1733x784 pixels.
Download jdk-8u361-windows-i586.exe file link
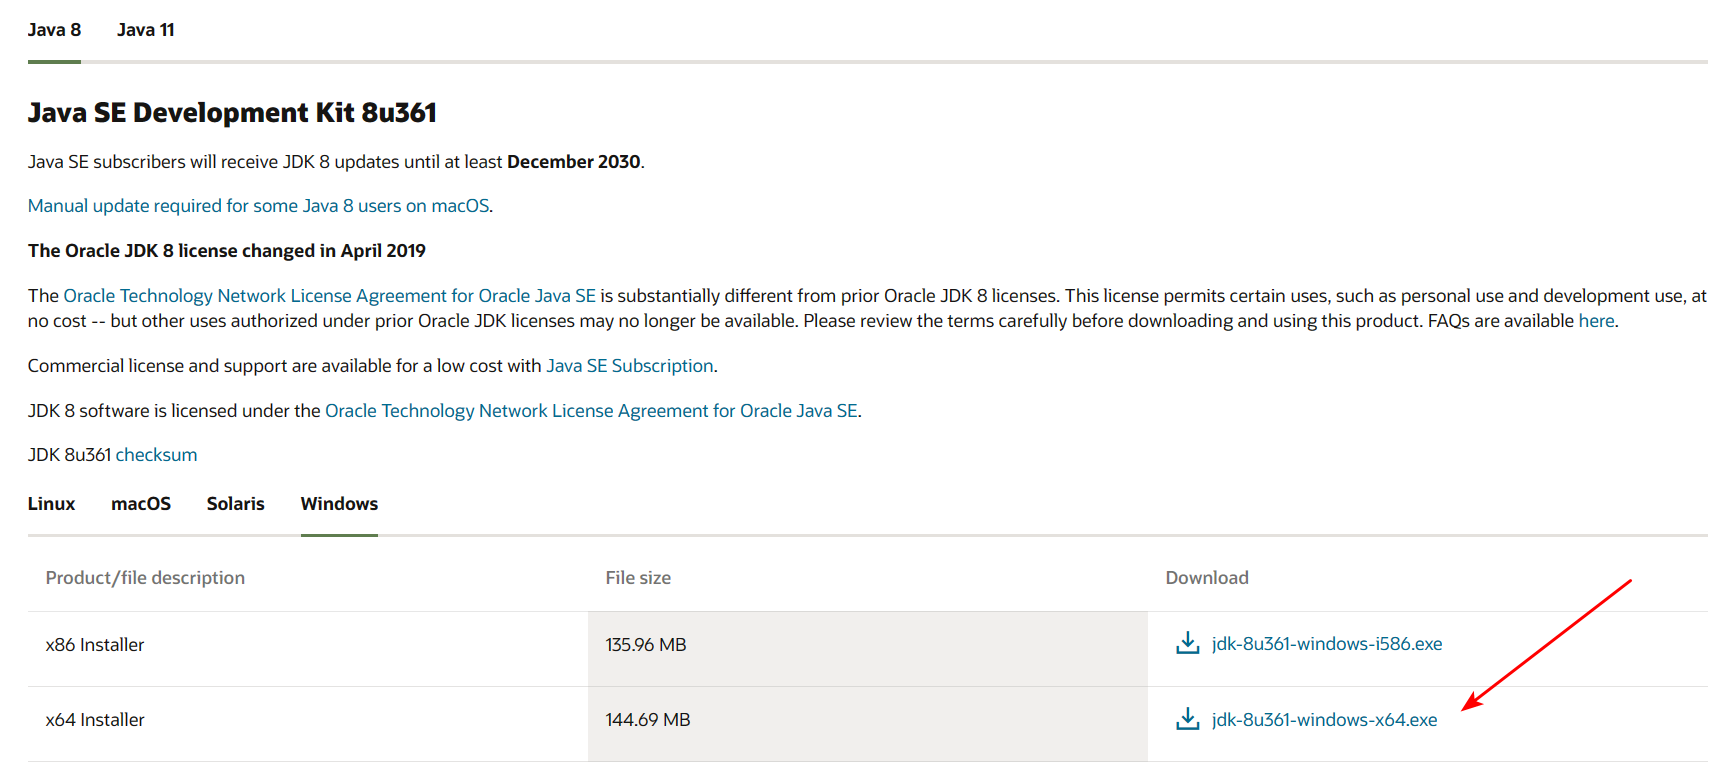[1327, 644]
